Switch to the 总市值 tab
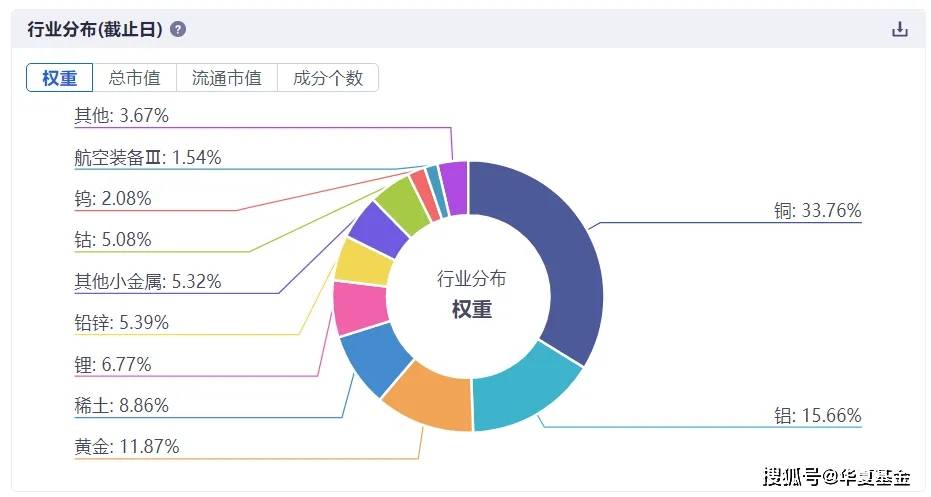The width and height of the screenshot is (931, 497). point(134,78)
